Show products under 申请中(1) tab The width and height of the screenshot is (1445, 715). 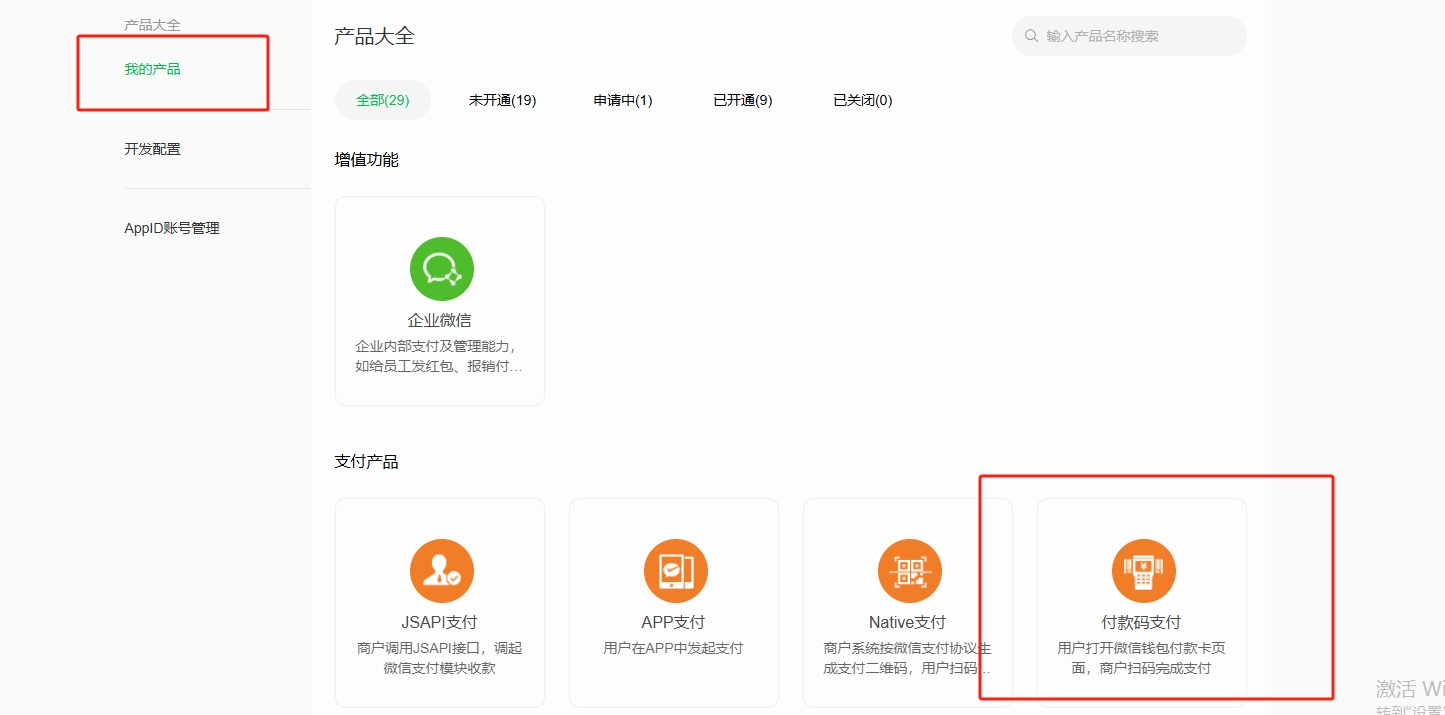click(x=622, y=100)
